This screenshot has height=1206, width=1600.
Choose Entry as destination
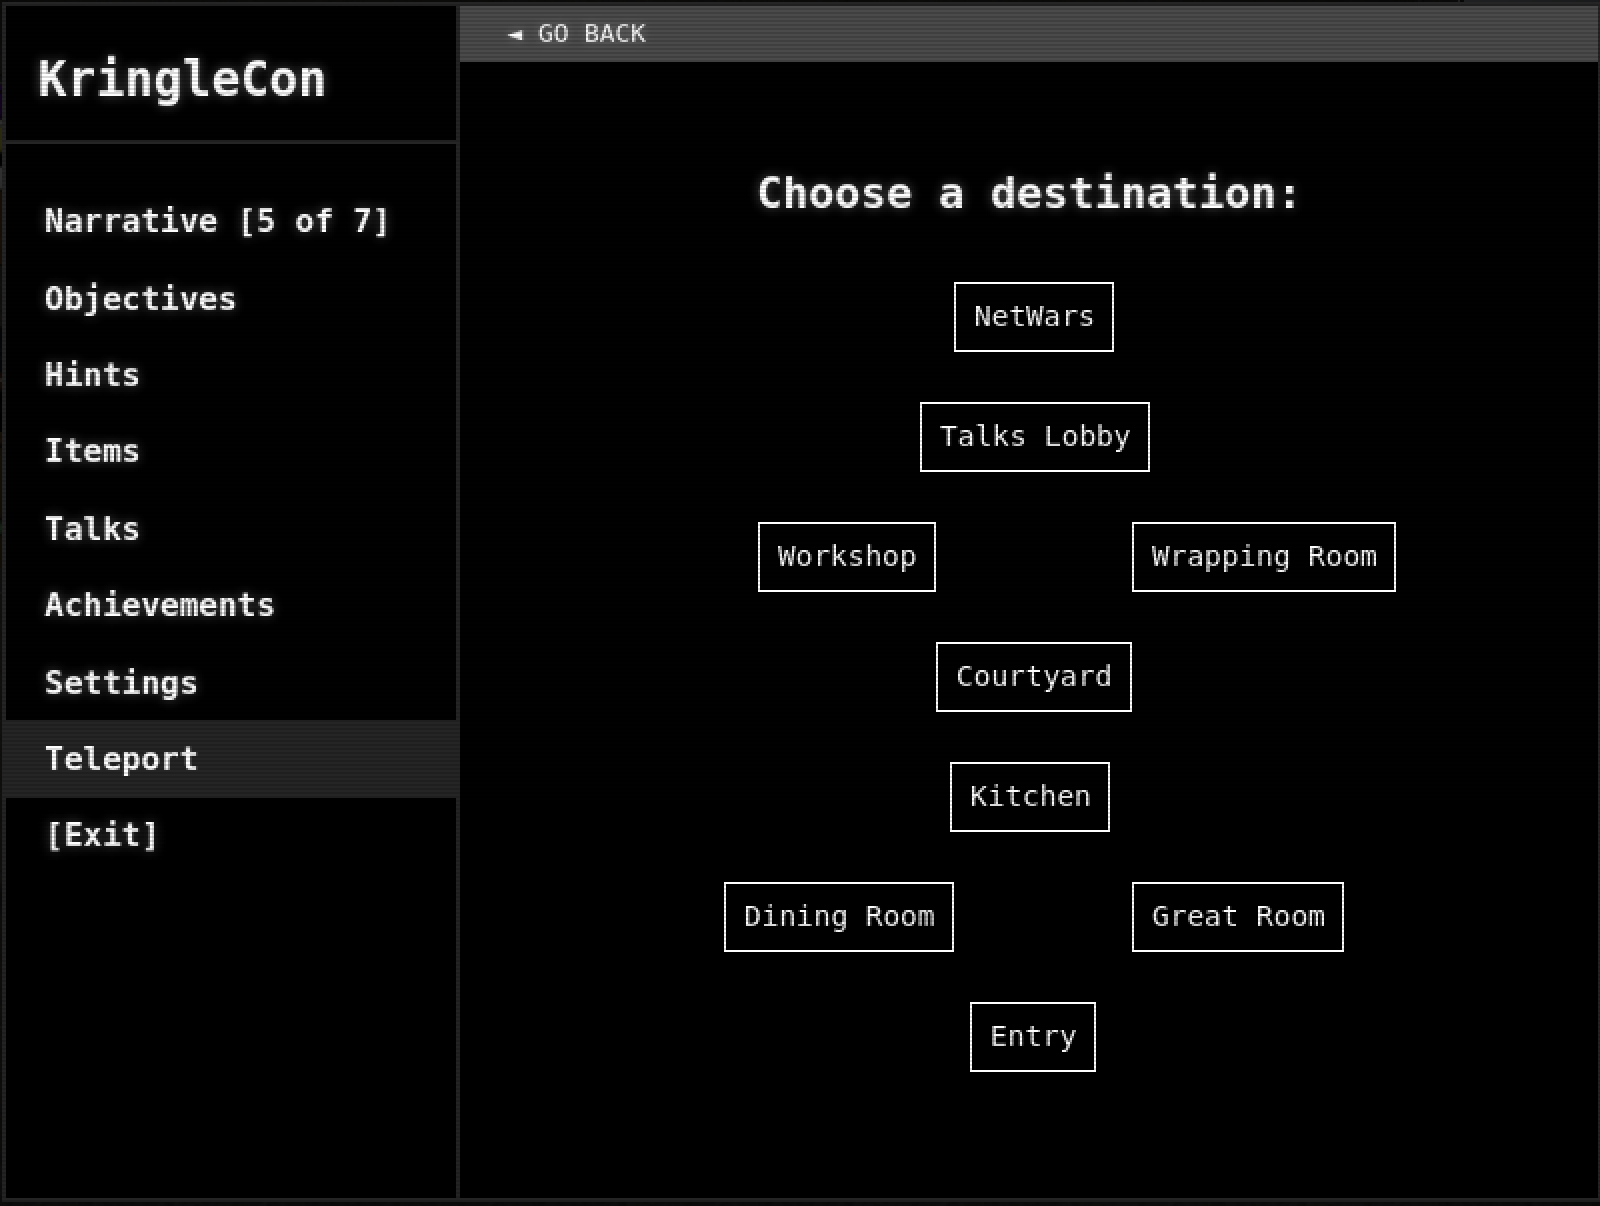(1032, 1037)
